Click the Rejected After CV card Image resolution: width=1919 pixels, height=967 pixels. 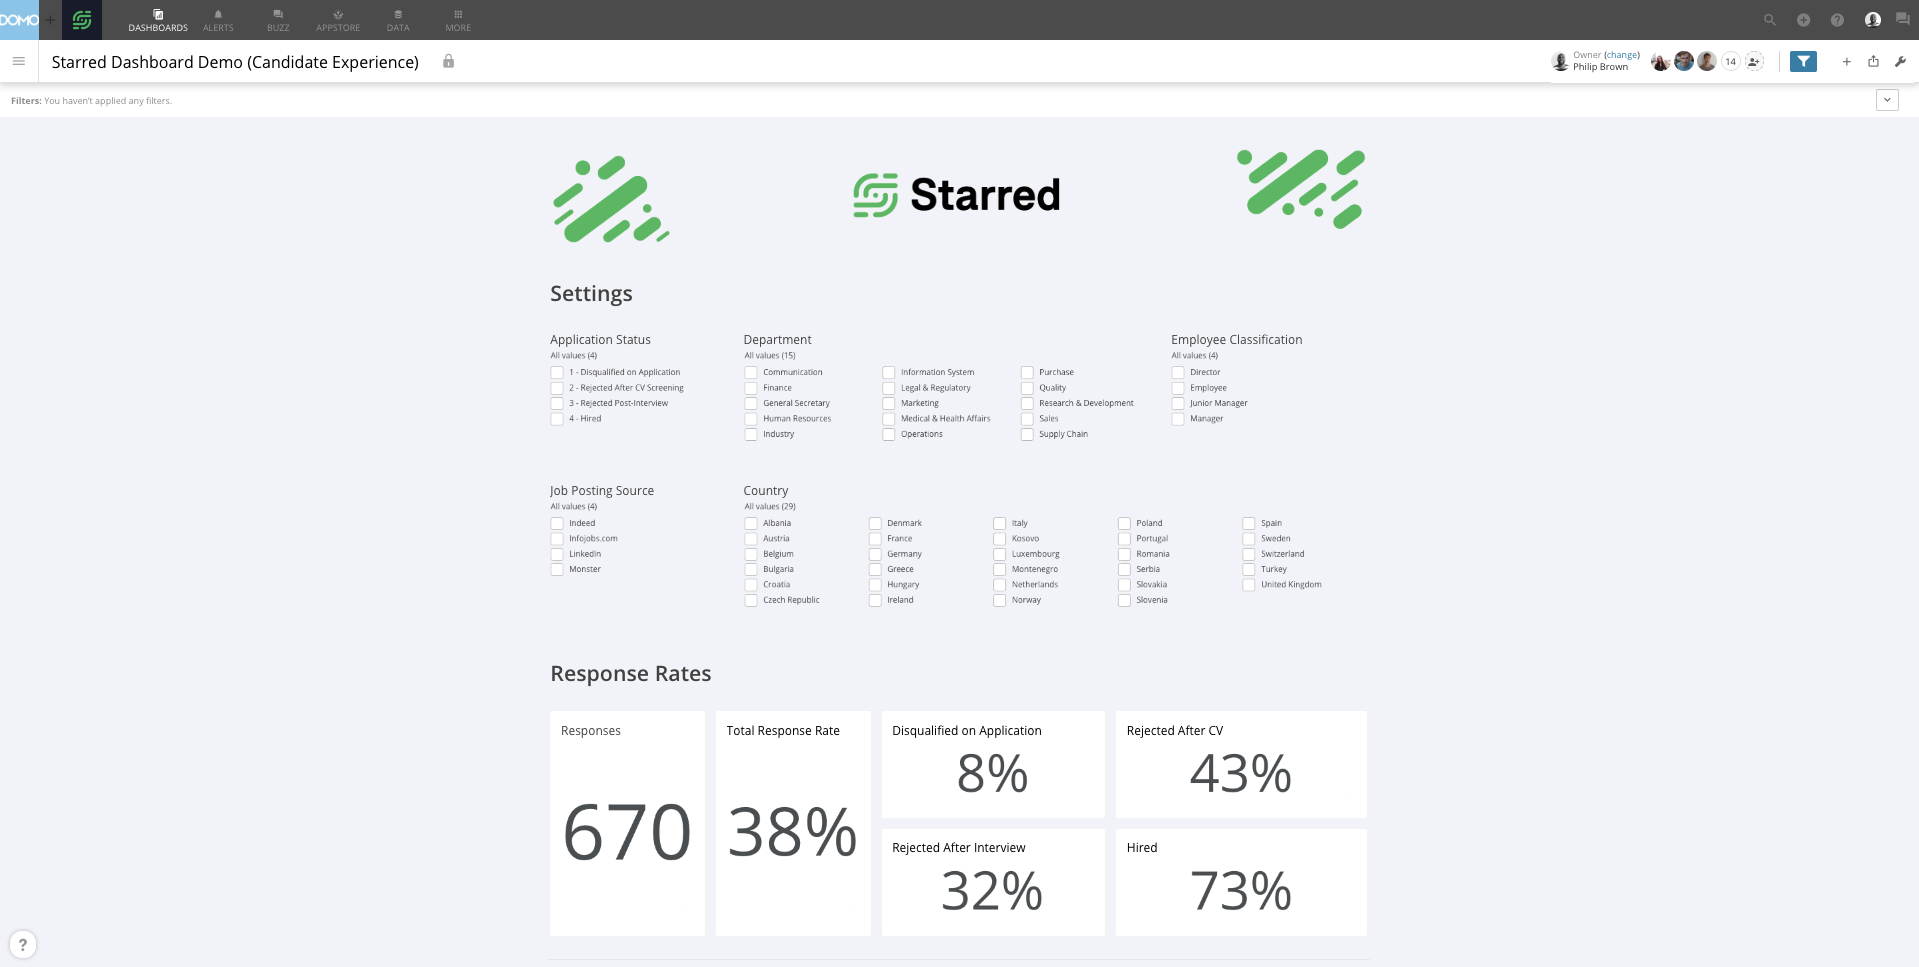coord(1241,764)
